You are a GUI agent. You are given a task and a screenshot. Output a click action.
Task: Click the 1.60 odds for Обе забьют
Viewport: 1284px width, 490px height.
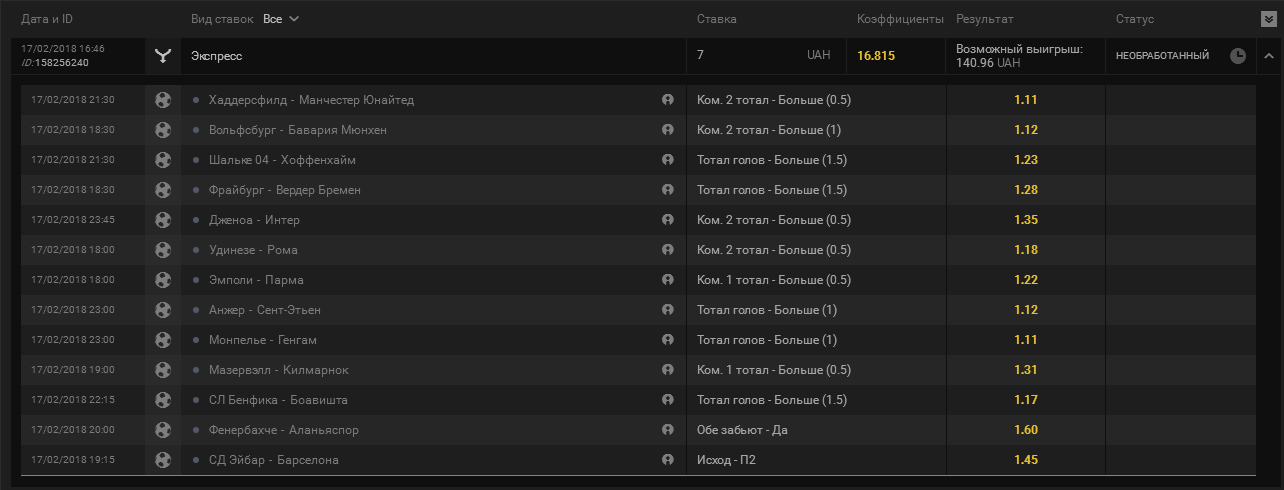tap(1025, 430)
